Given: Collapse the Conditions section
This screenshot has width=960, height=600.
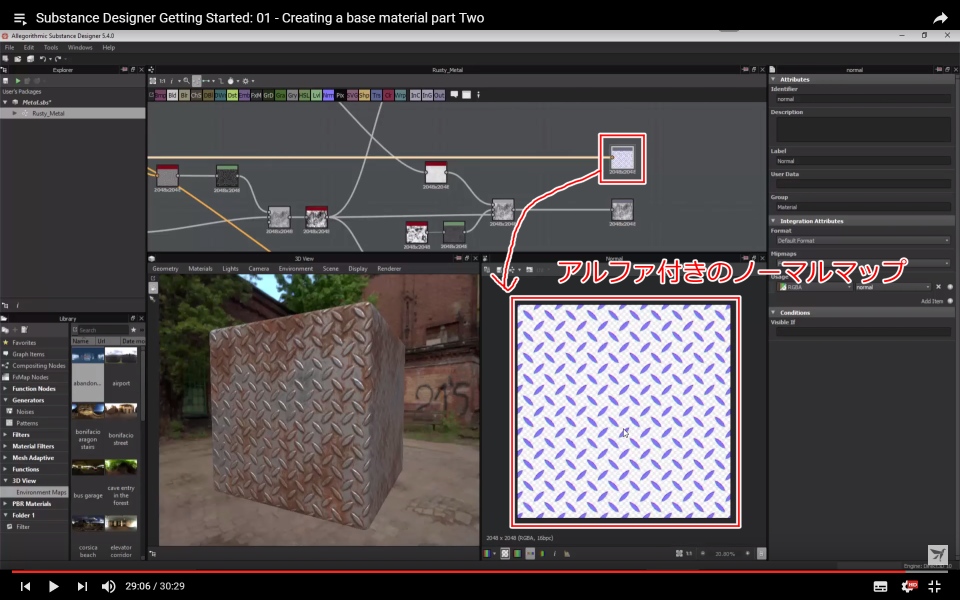Looking at the screenshot, I should [773, 312].
